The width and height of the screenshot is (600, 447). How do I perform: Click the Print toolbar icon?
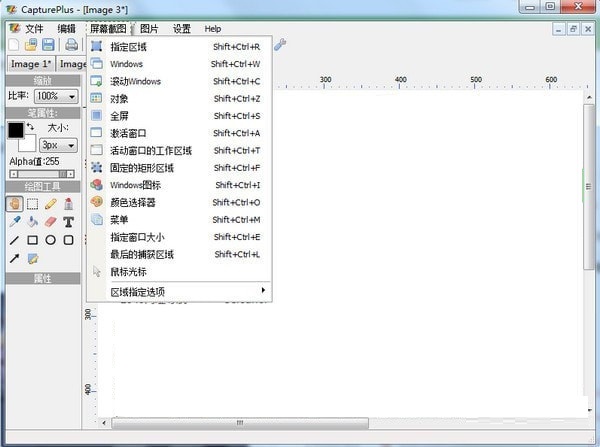(72, 45)
